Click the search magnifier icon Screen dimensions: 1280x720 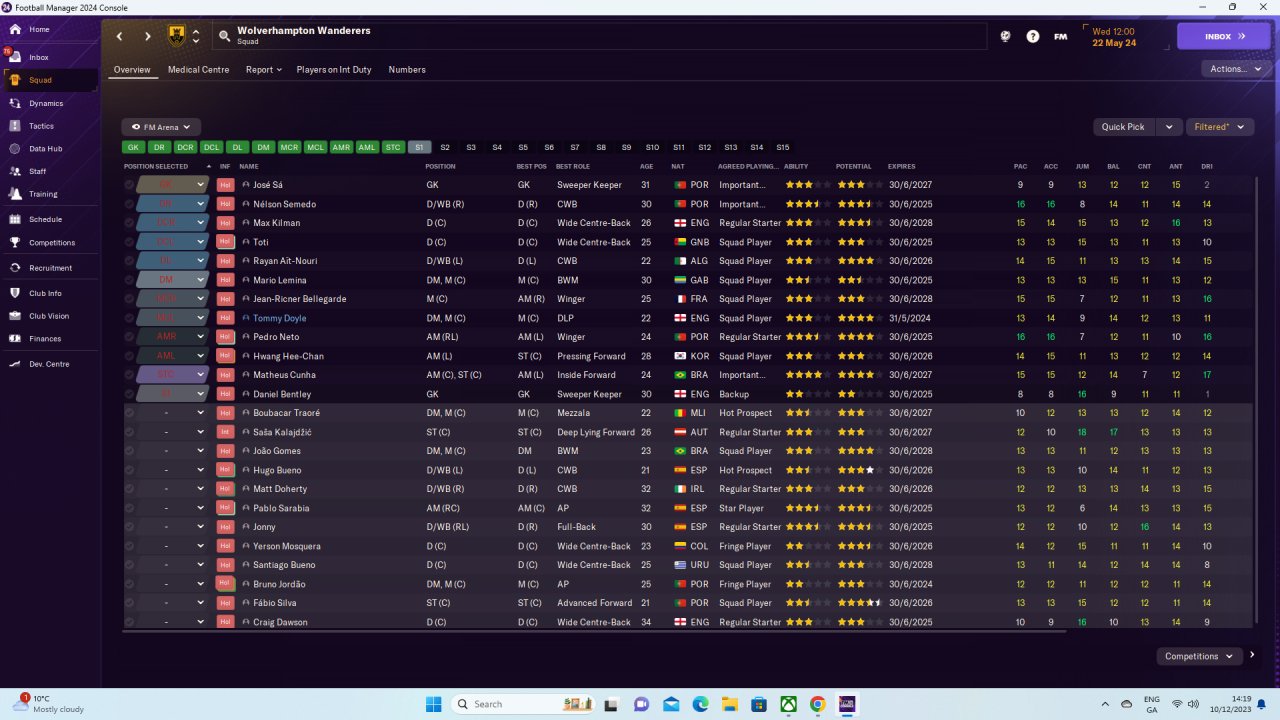(224, 36)
